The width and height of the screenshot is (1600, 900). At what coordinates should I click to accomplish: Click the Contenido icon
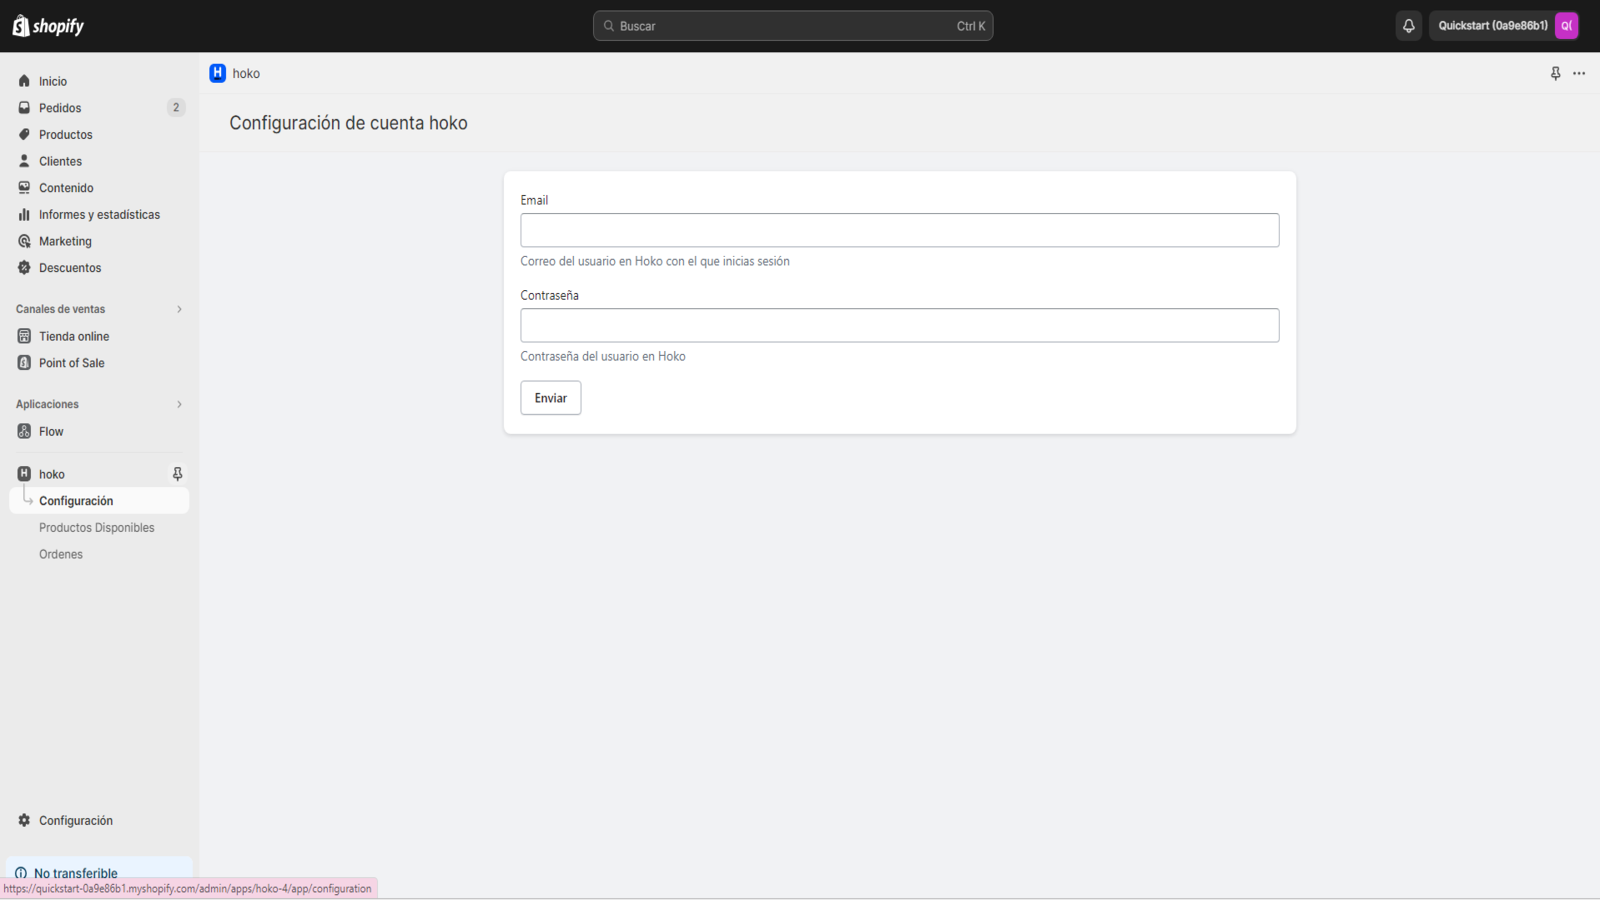[x=24, y=188]
